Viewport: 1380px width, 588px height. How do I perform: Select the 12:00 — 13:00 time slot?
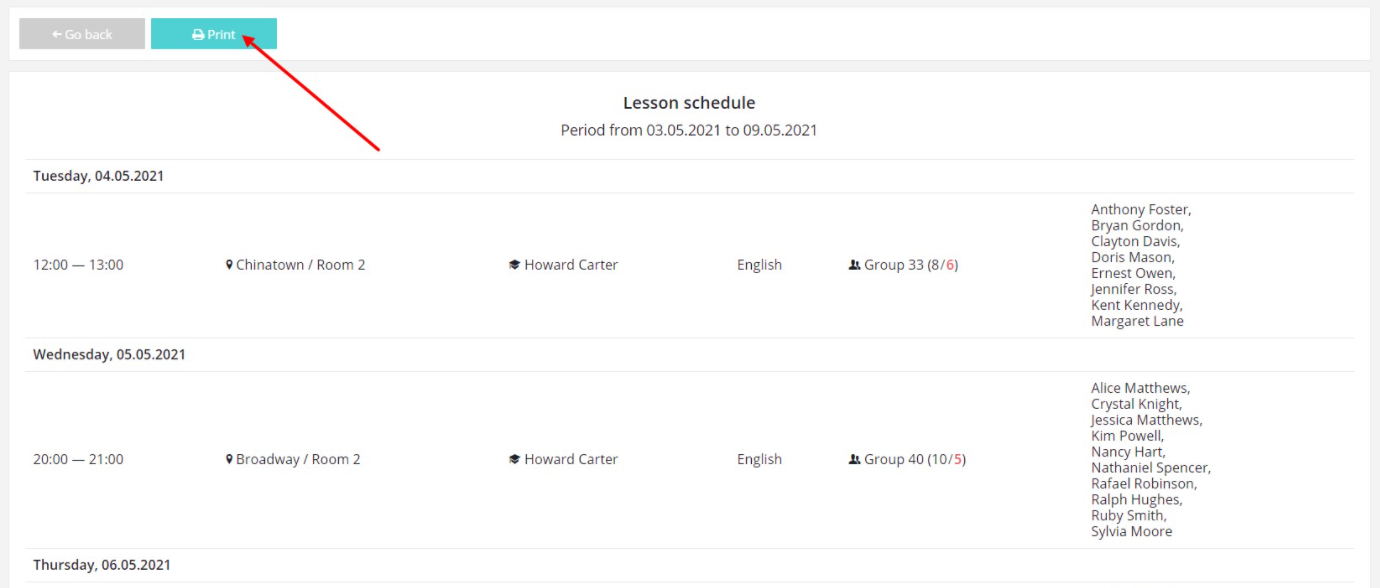pyautogui.click(x=78, y=265)
